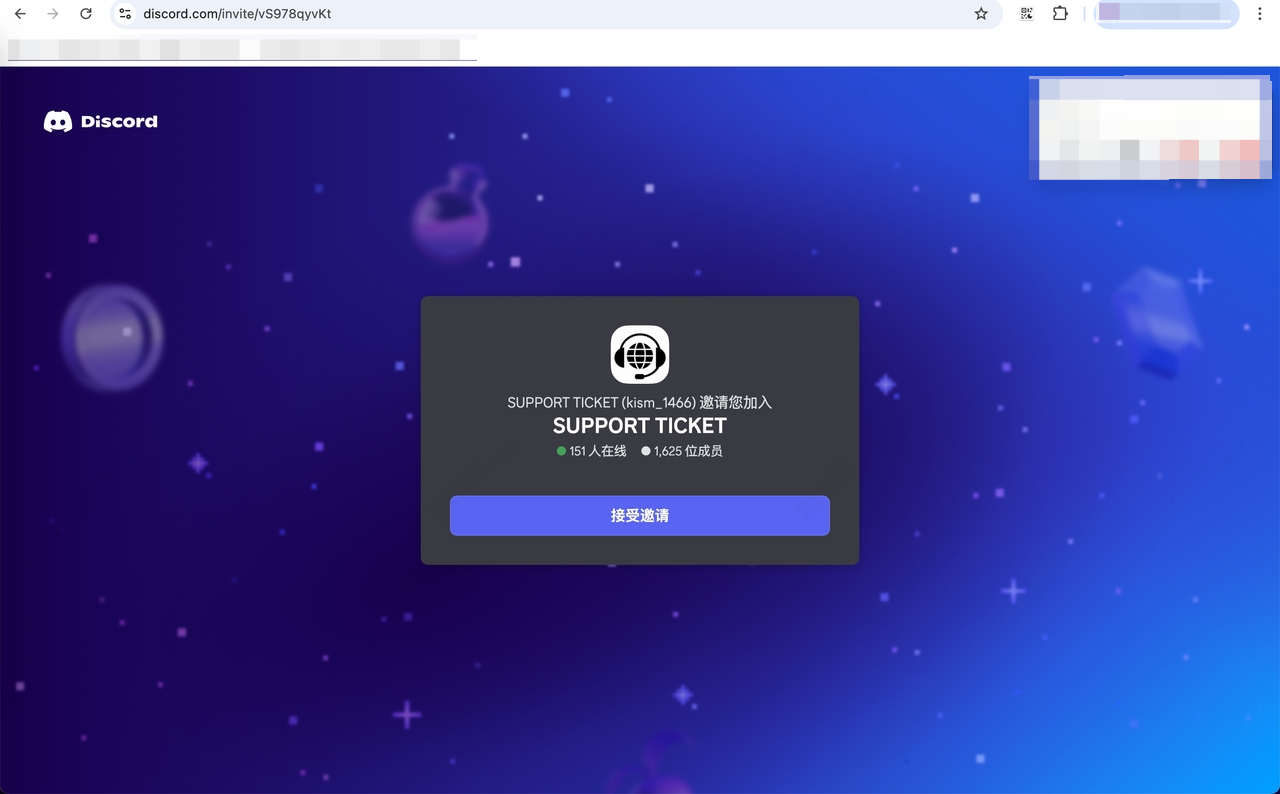Click the kism_1466 inviter text line
Viewport: 1280px width, 794px height.
point(640,402)
